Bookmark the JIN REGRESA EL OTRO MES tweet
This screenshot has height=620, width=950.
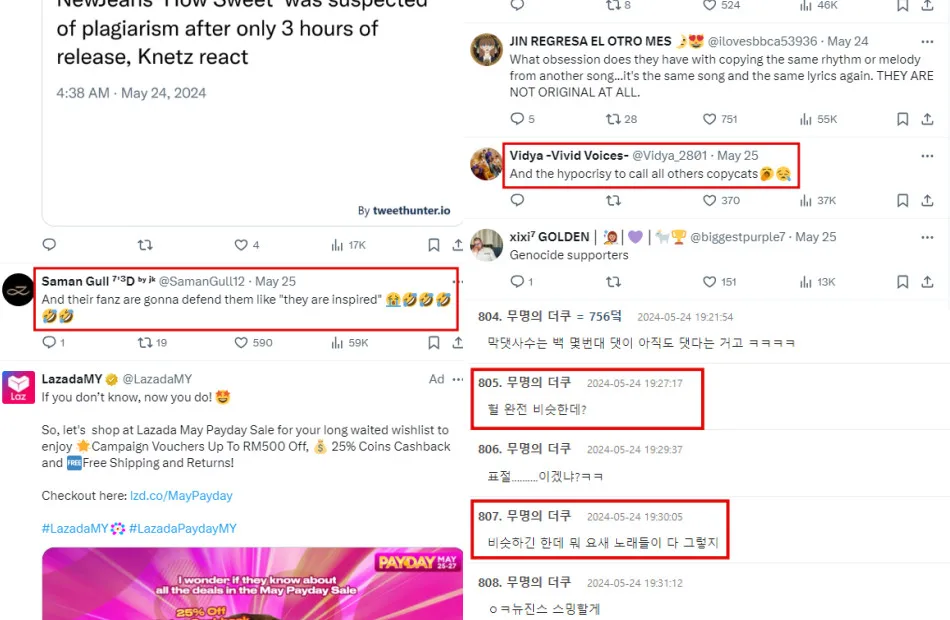point(903,119)
